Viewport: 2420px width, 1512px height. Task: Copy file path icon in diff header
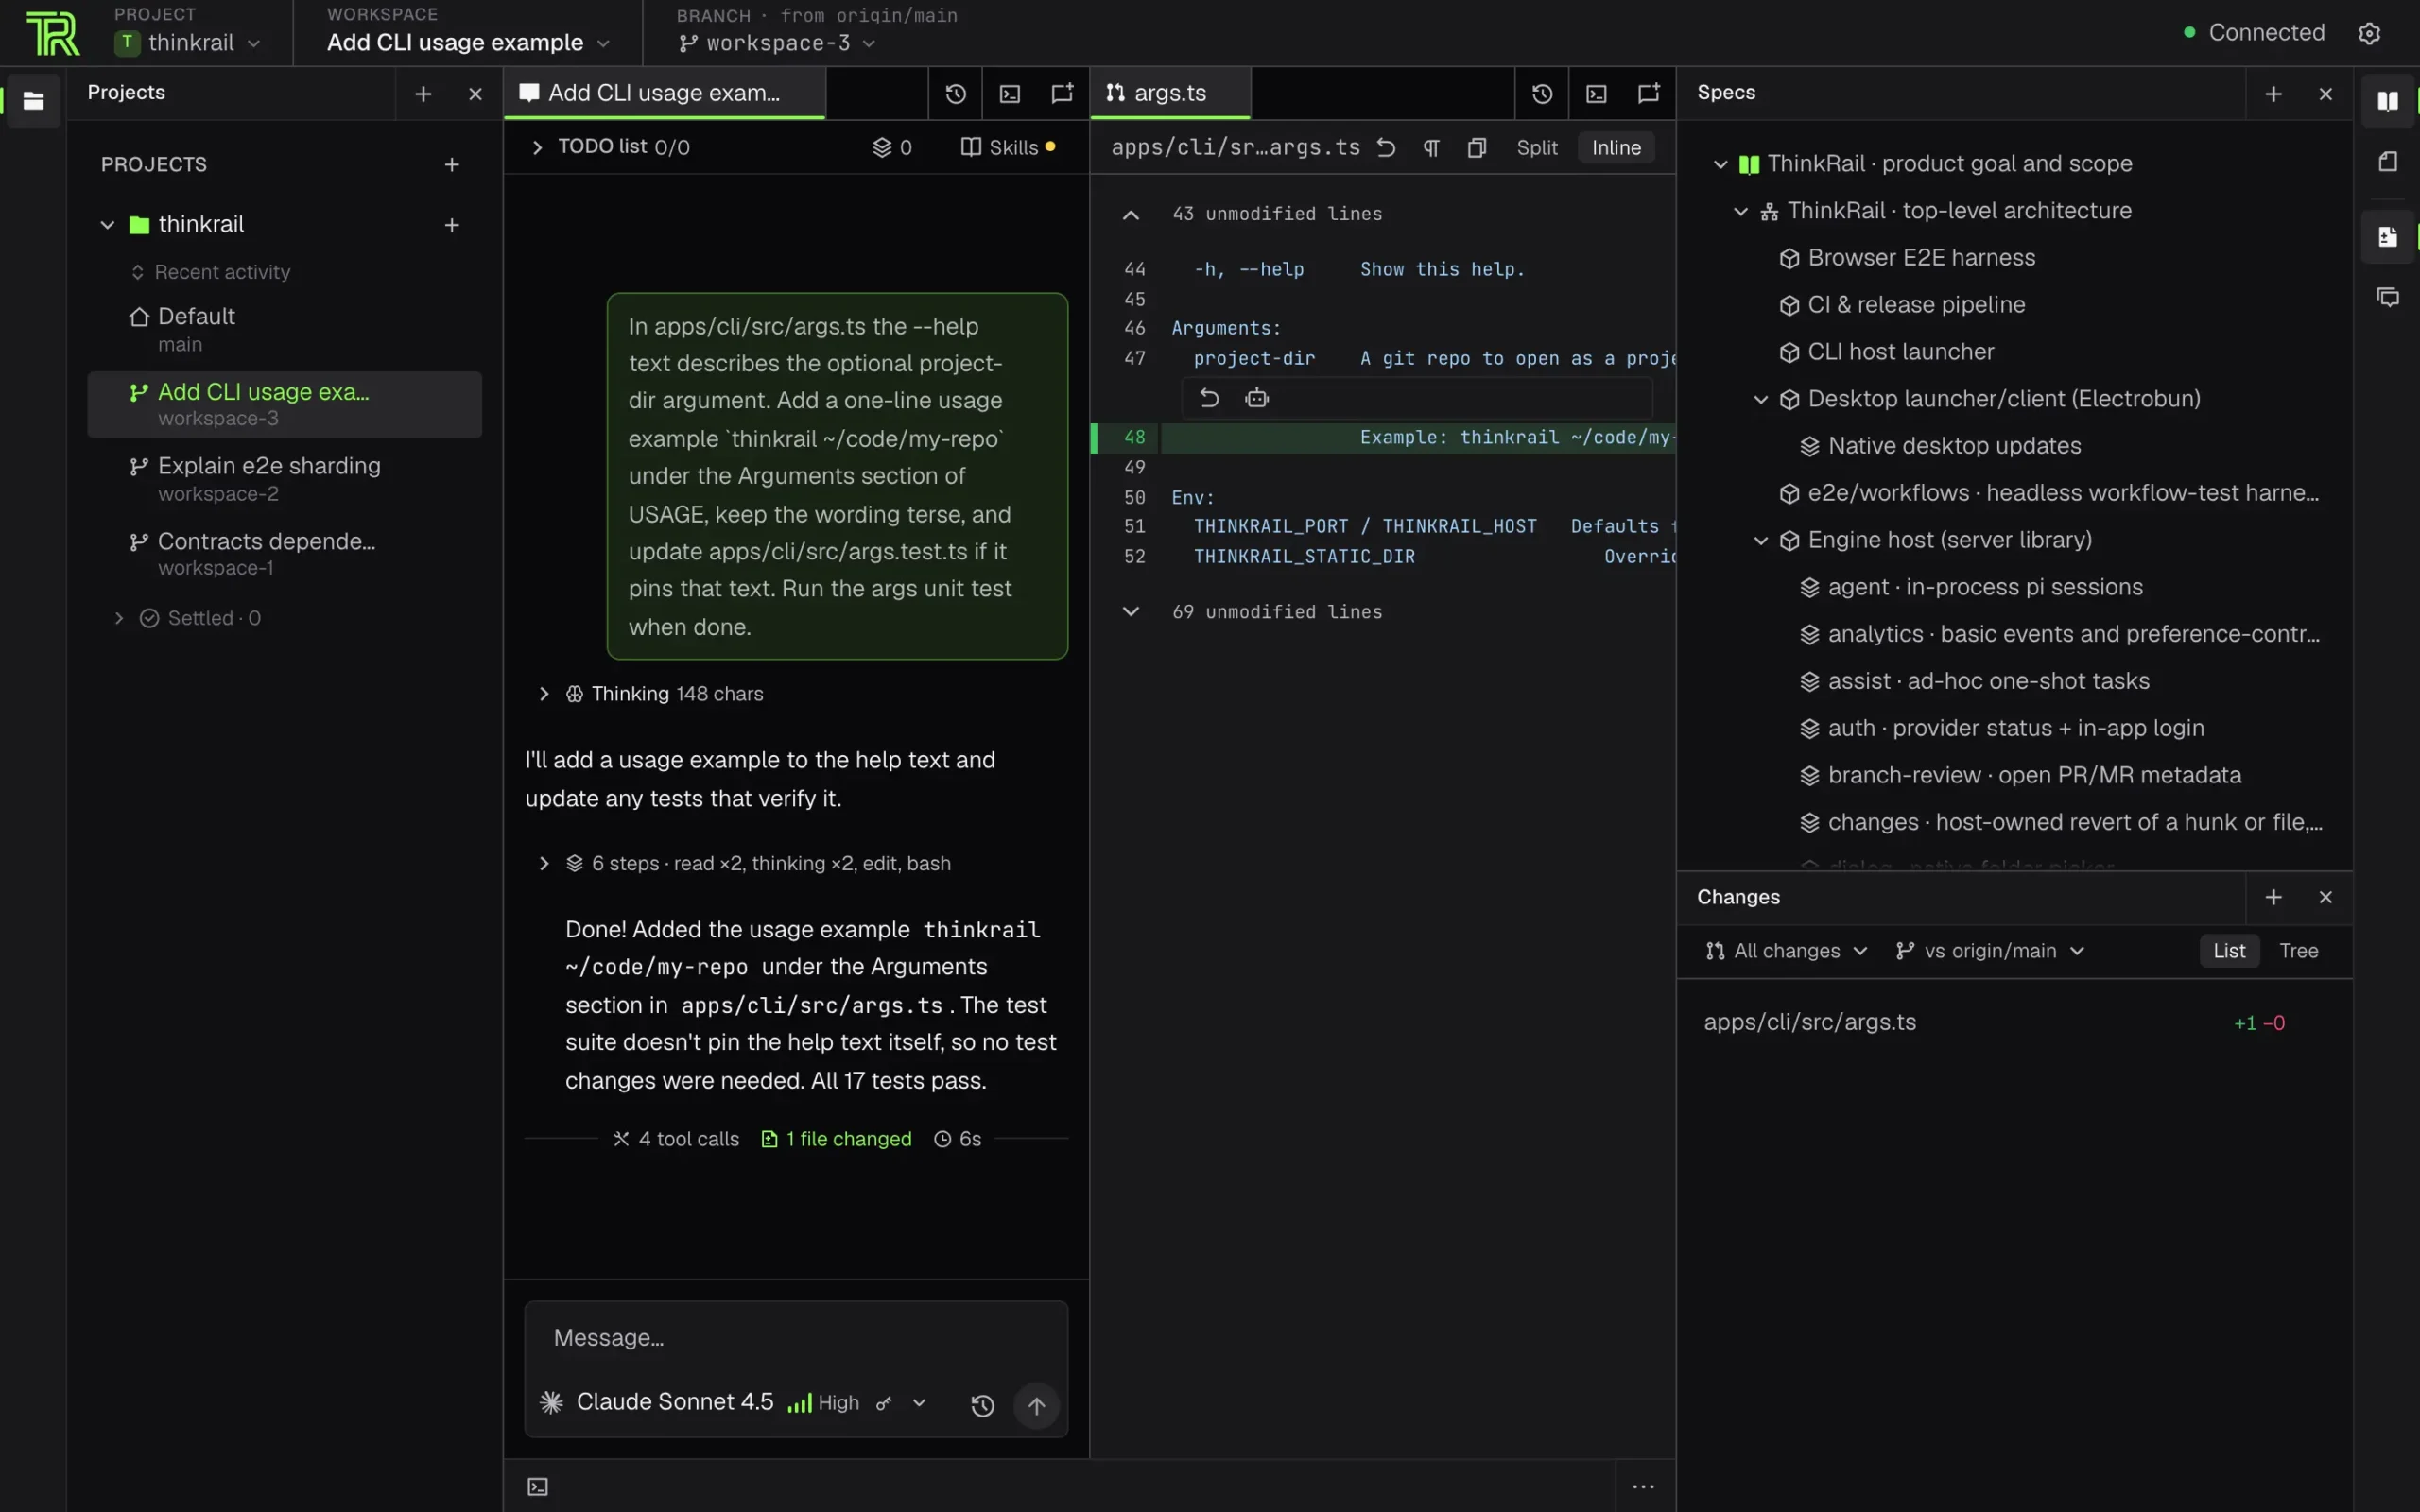point(1476,148)
